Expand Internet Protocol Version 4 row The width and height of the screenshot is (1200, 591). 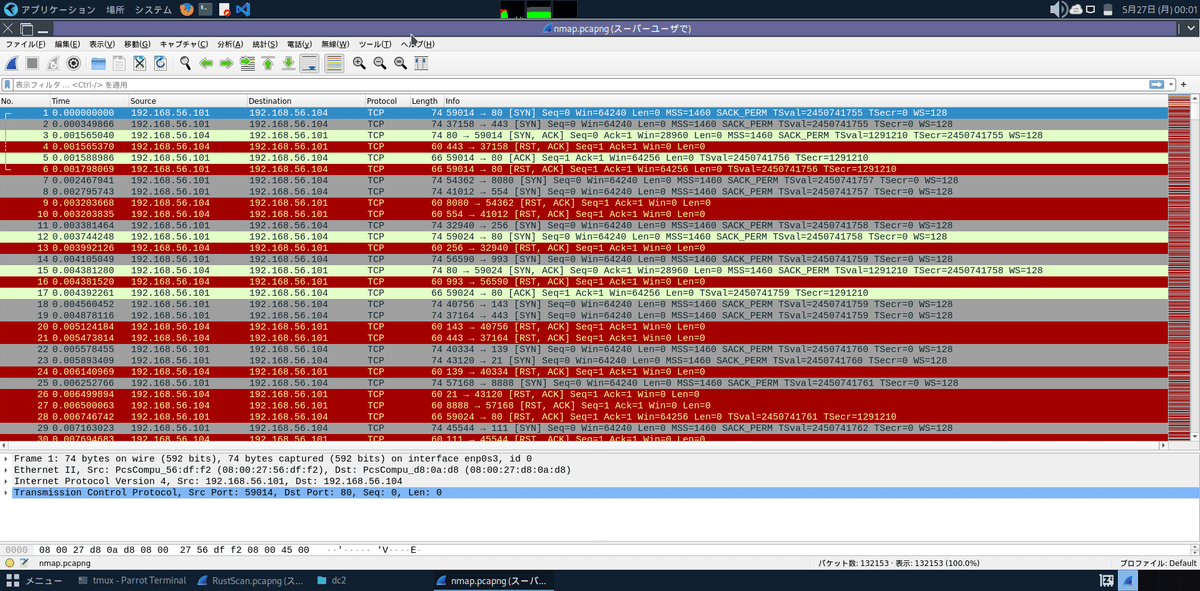pyautogui.click(x=7, y=481)
